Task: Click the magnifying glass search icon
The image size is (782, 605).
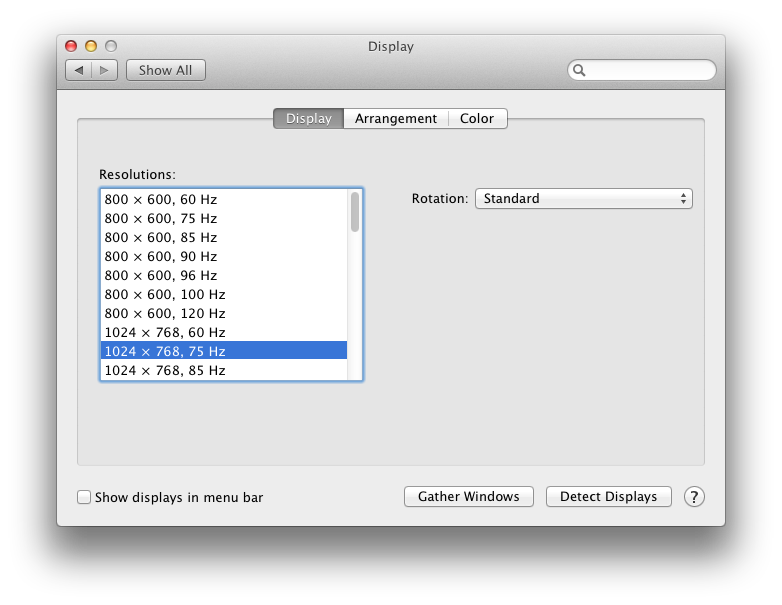Action: pos(579,70)
